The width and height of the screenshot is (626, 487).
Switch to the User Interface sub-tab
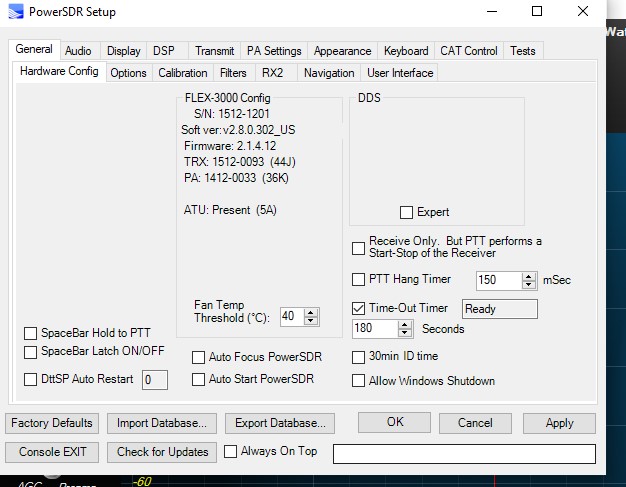[x=400, y=73]
